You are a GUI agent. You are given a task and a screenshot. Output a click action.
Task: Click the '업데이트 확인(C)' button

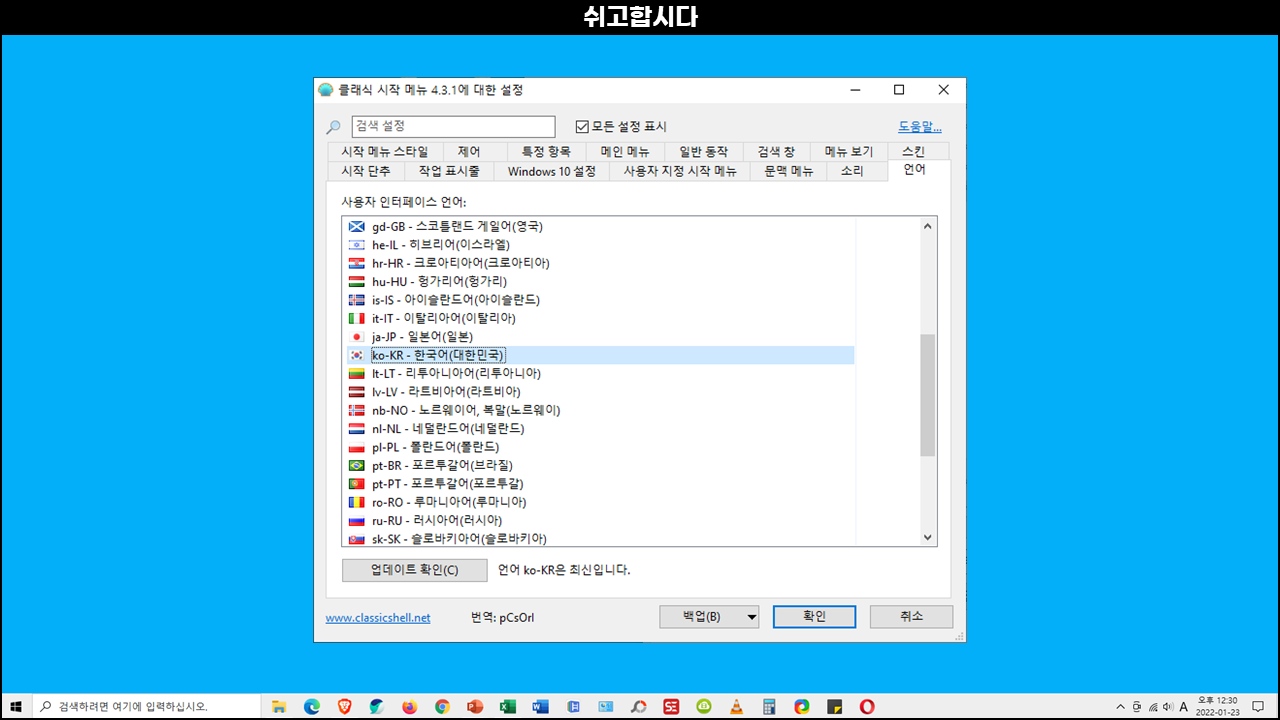point(414,570)
